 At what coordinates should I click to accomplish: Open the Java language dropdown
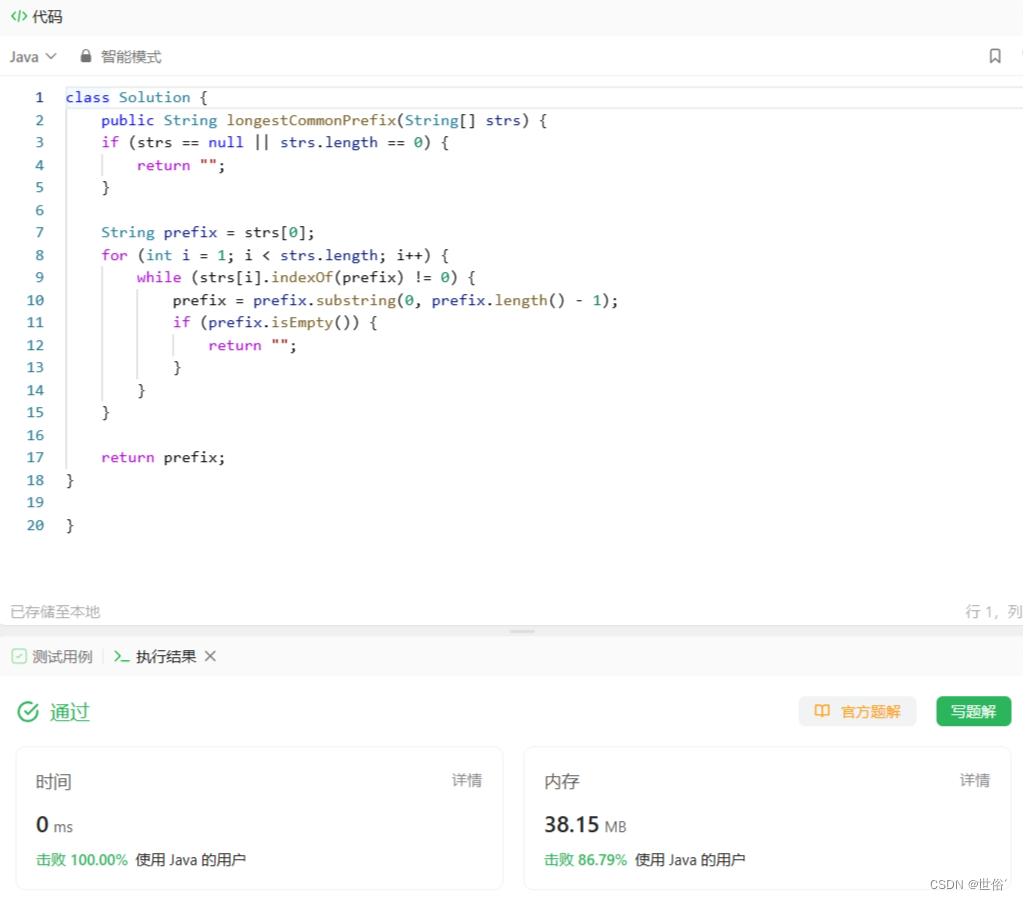click(33, 57)
